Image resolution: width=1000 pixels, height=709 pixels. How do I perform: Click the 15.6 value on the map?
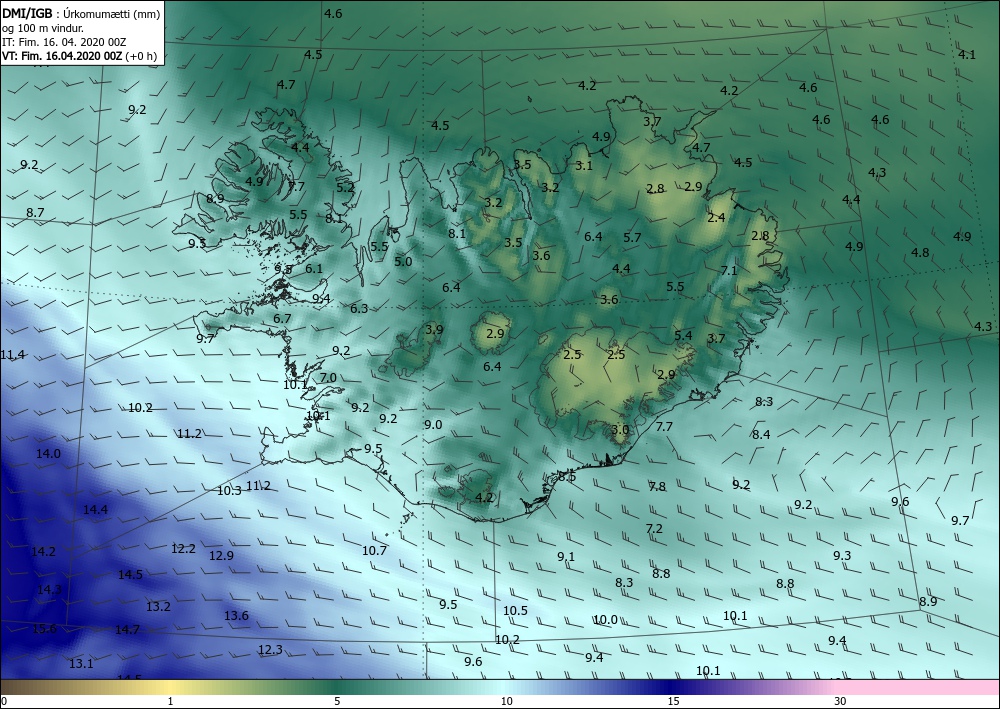[44, 629]
